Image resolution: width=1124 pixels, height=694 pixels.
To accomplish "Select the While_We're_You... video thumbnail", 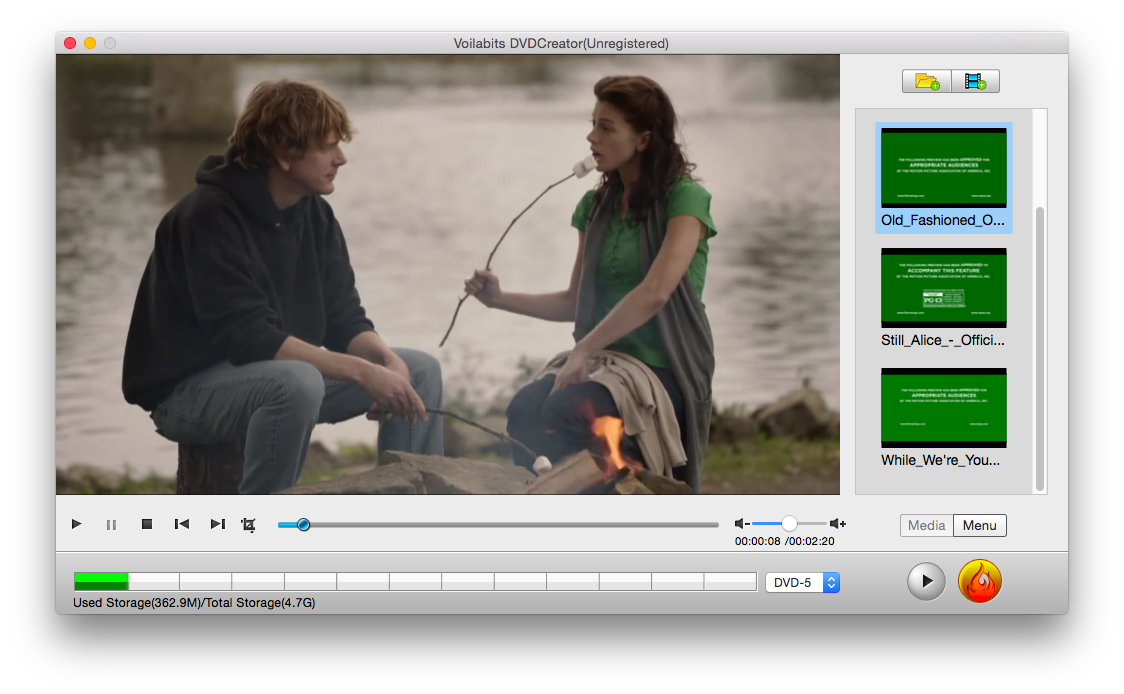I will [x=943, y=408].
